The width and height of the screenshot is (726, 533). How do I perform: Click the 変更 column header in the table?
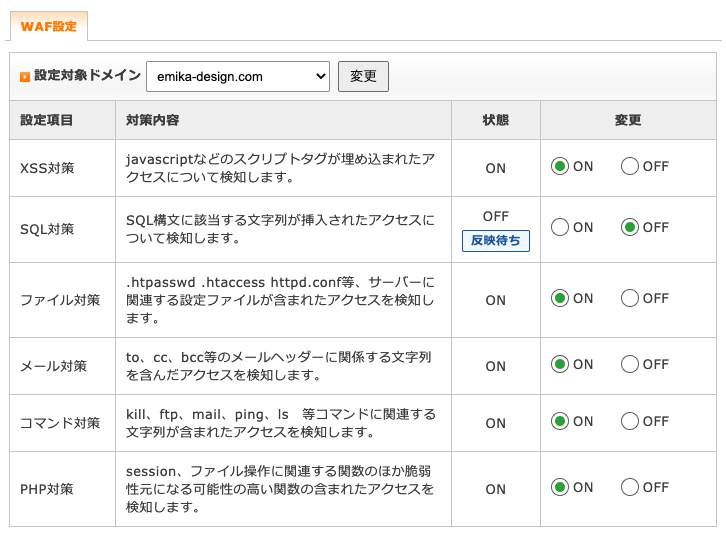[x=628, y=120]
